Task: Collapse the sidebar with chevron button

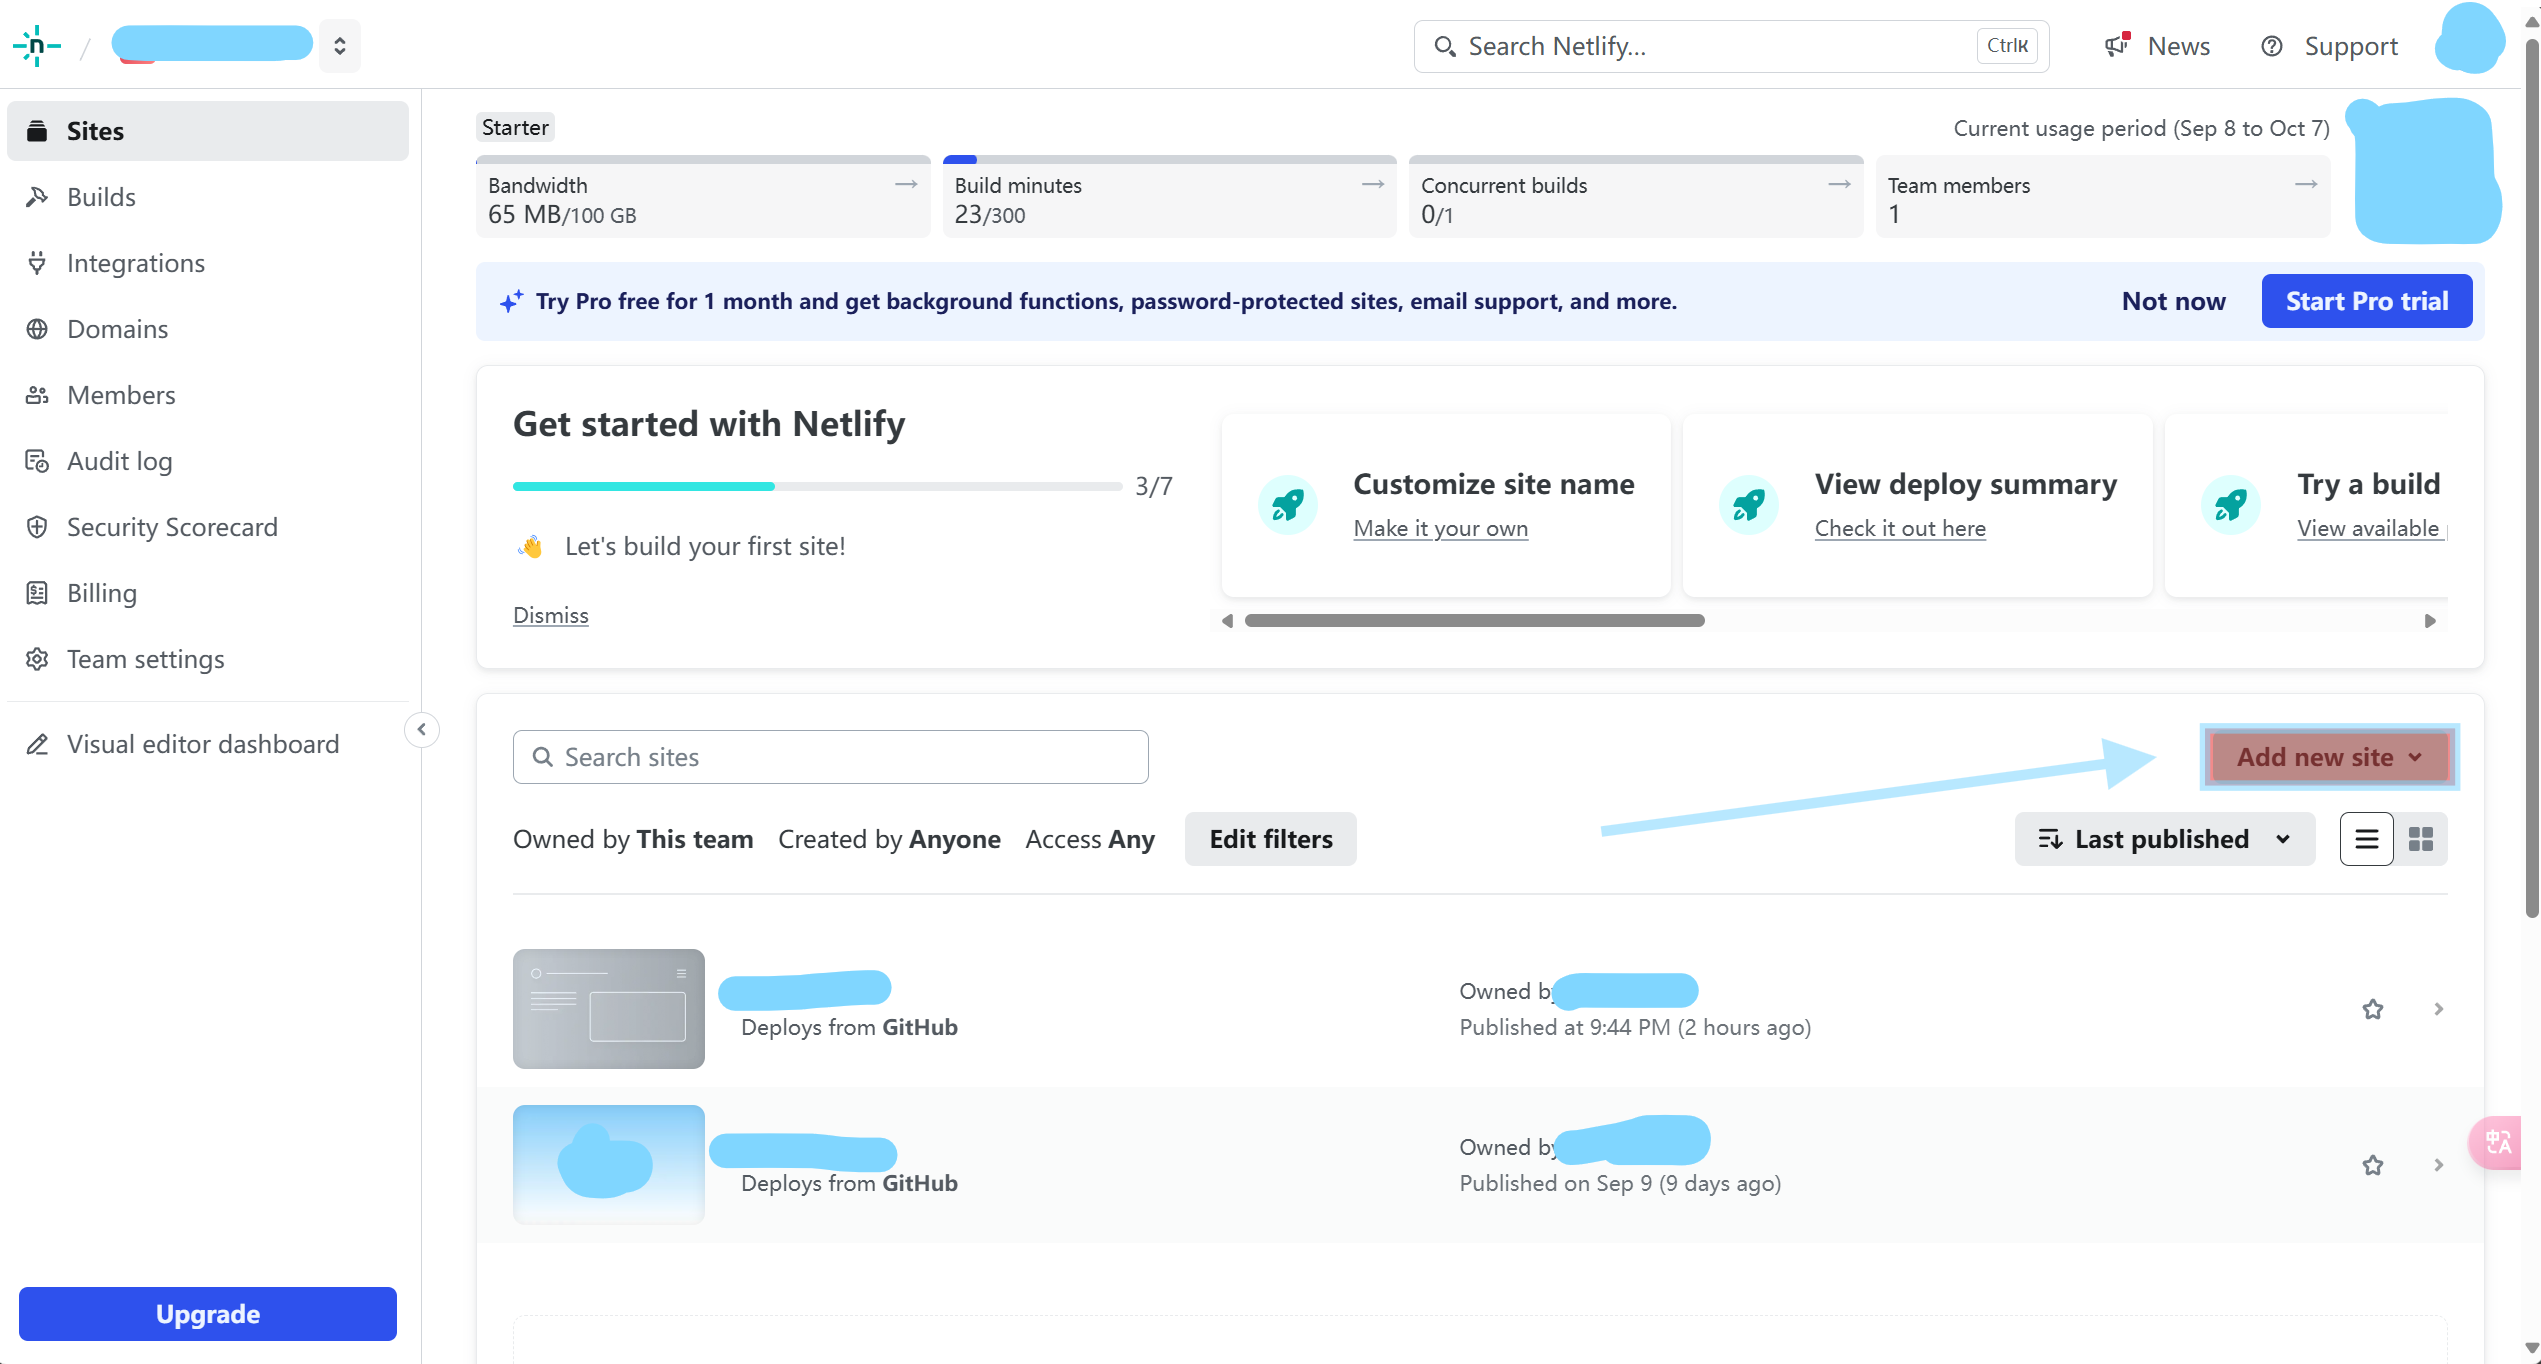Action: pos(422,730)
